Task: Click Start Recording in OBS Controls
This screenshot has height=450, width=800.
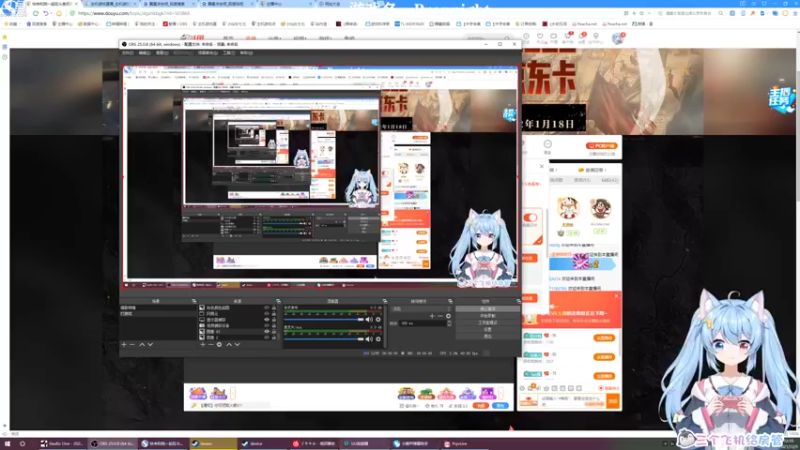Action: [487, 316]
